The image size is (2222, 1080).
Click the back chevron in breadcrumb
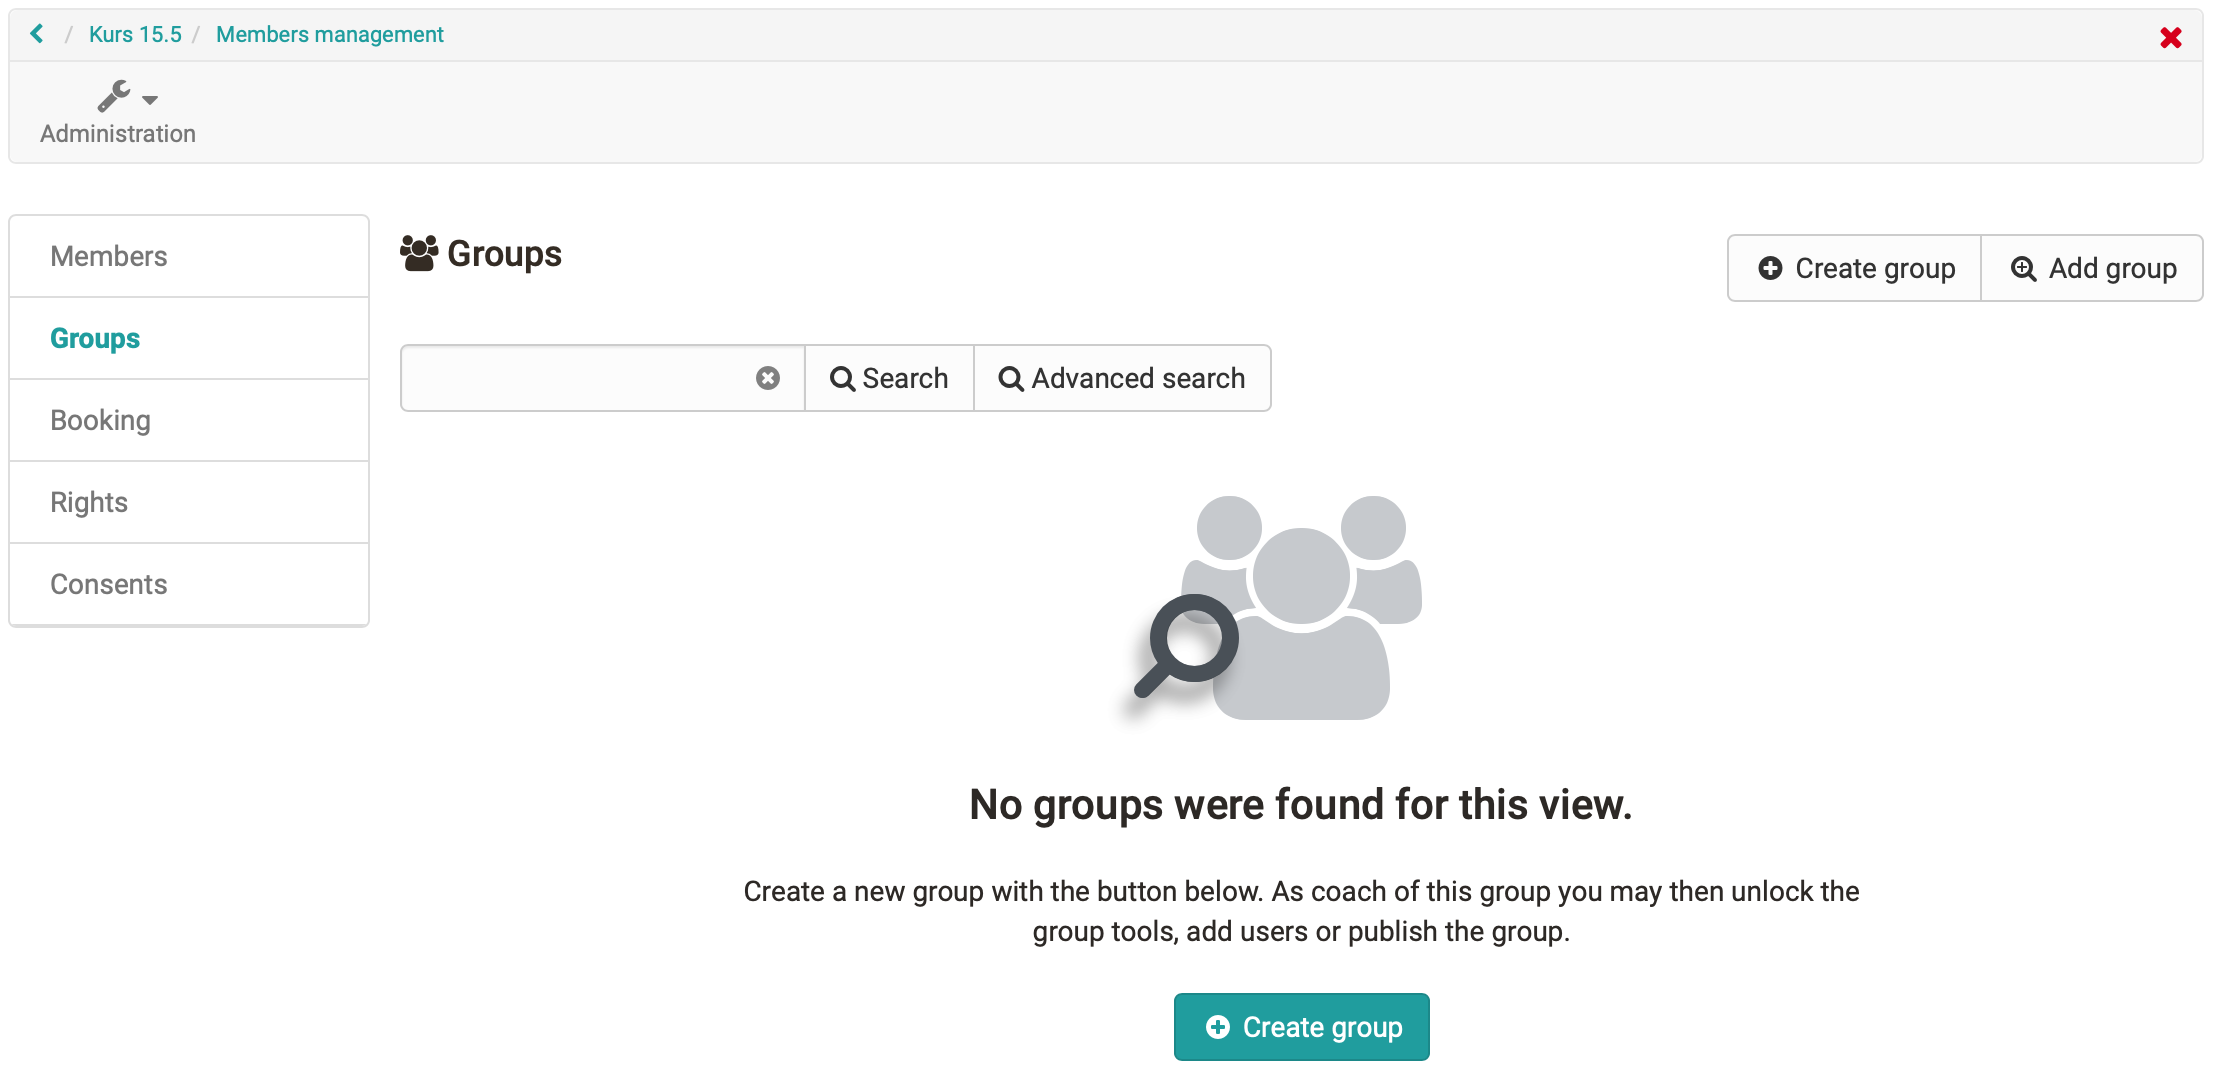37,34
